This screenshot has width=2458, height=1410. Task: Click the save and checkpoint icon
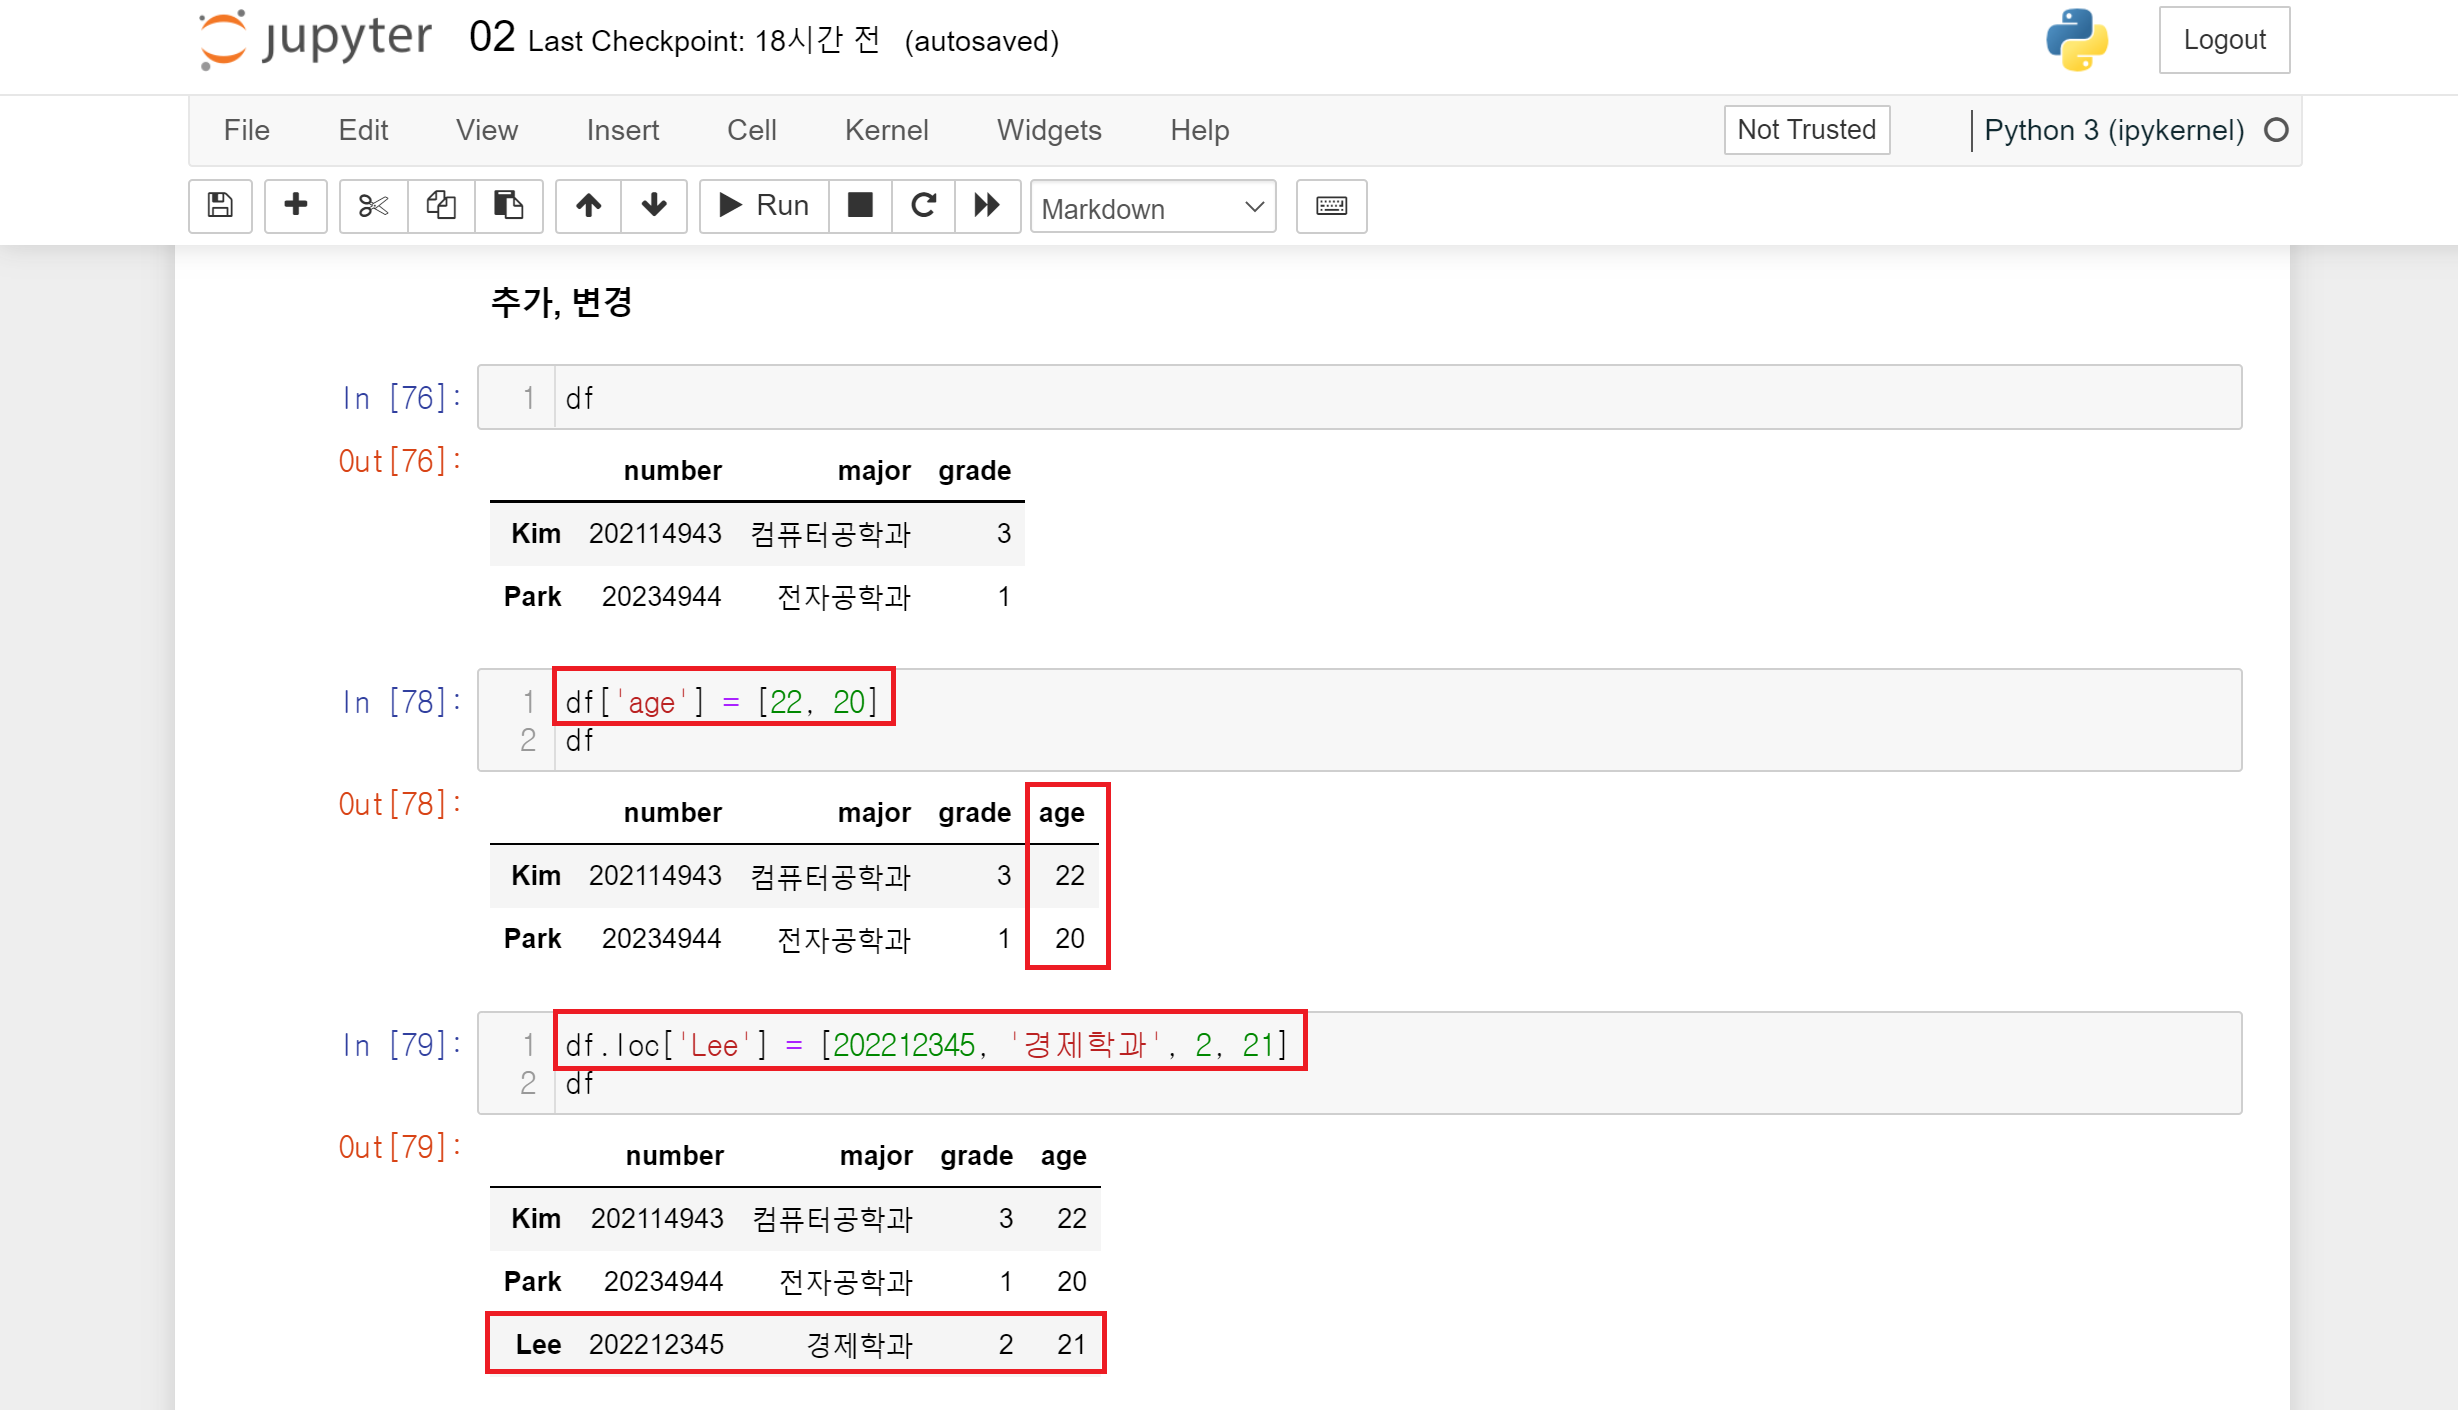[220, 206]
